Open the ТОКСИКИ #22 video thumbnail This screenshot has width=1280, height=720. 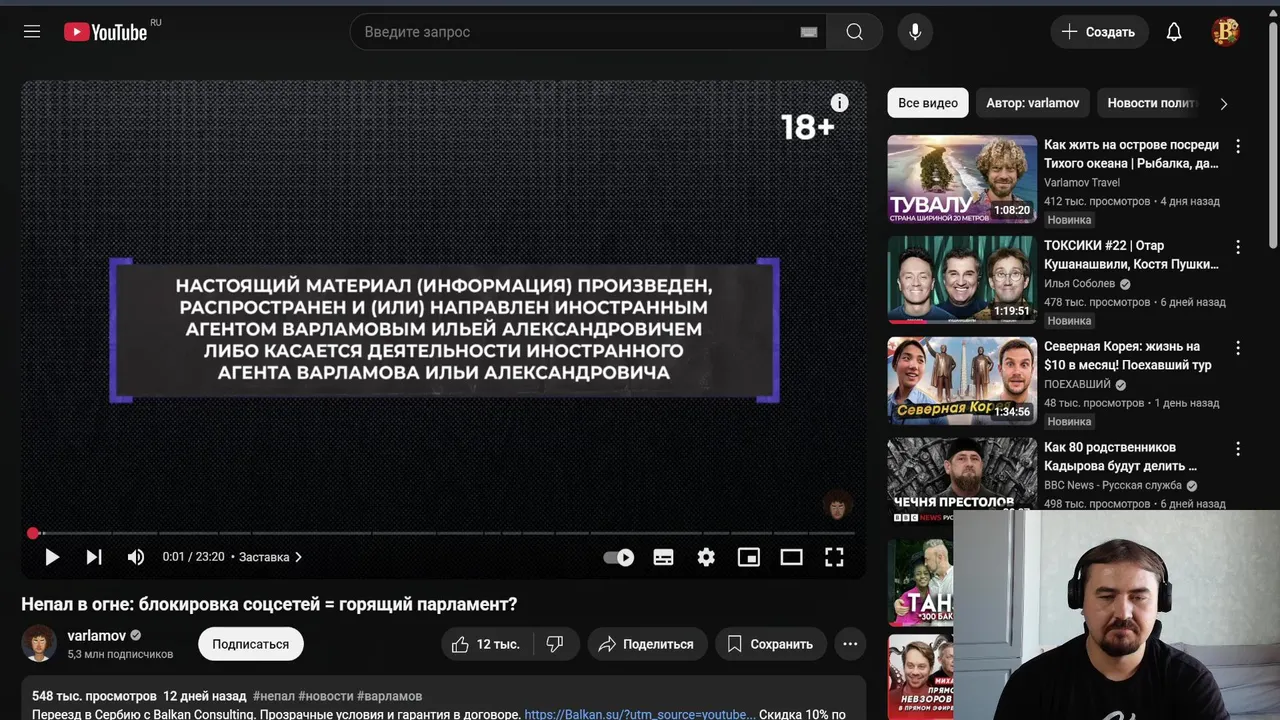(962, 280)
